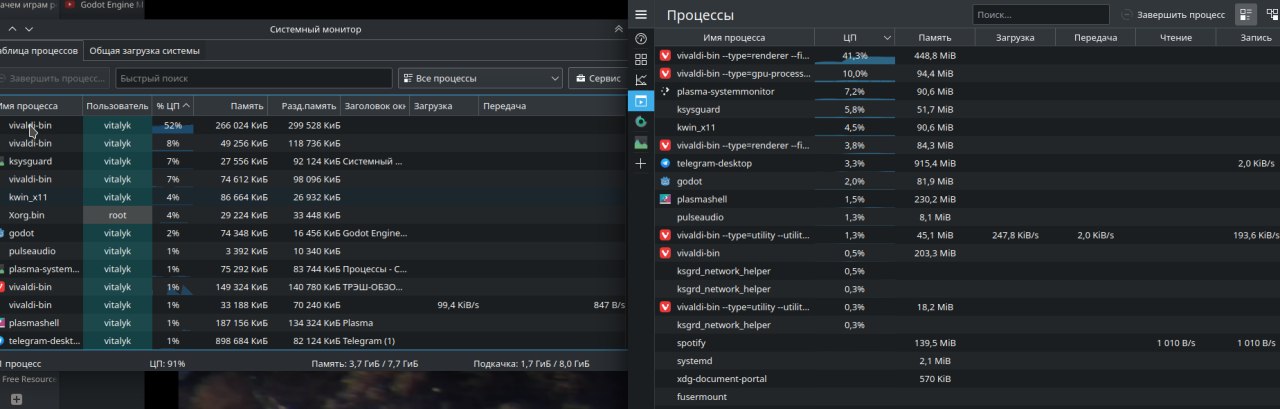
Task: Toggle sort on % ЦП column in Системный монитор
Action: [173, 105]
